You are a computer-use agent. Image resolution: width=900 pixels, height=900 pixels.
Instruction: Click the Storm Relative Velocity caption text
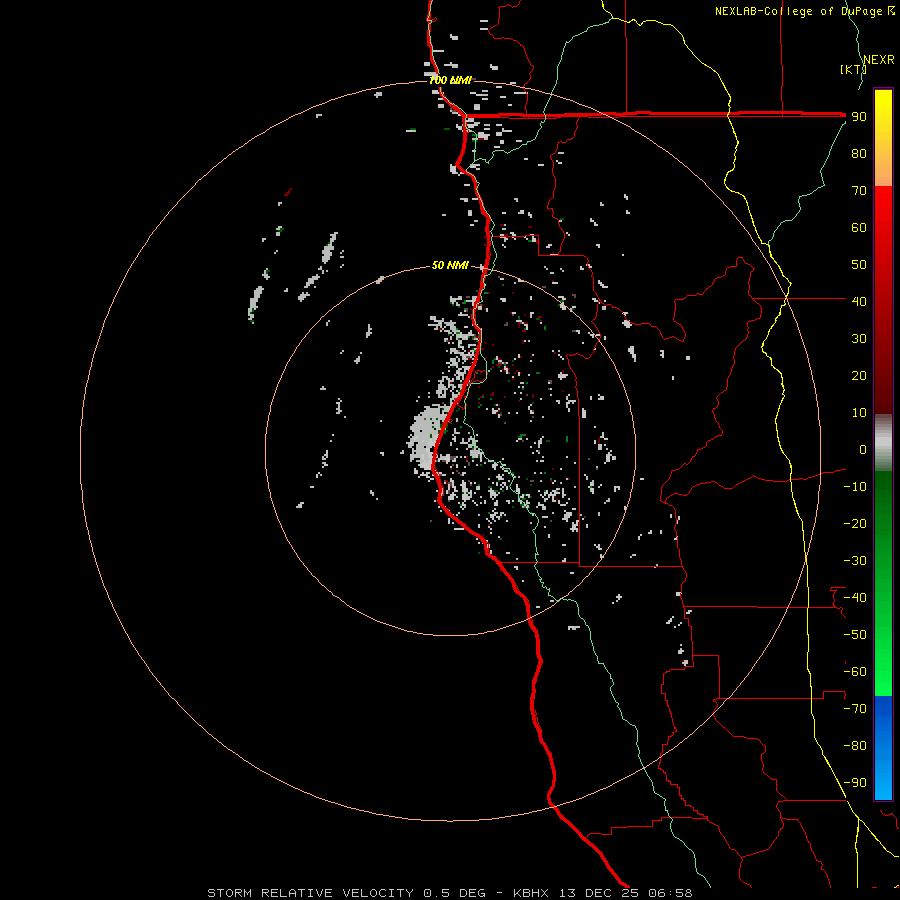[x=450, y=893]
